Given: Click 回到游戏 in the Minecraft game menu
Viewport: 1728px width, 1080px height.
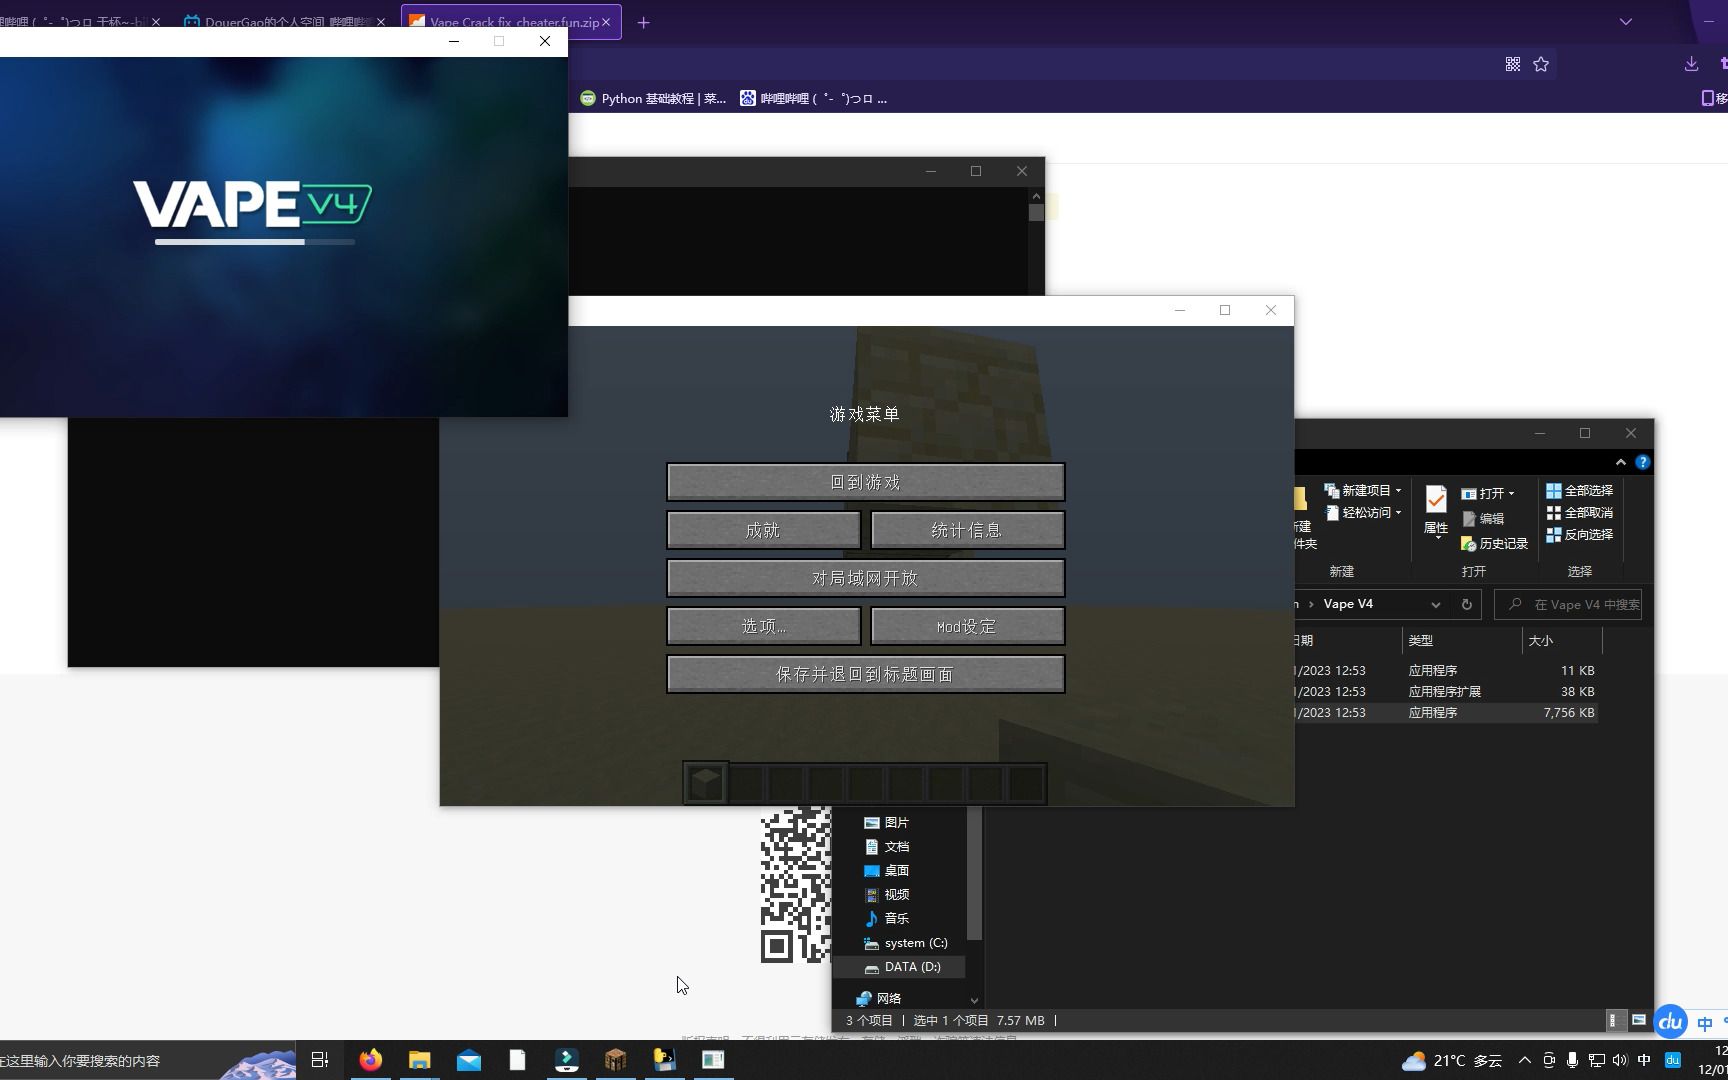Looking at the screenshot, I should pyautogui.click(x=865, y=481).
